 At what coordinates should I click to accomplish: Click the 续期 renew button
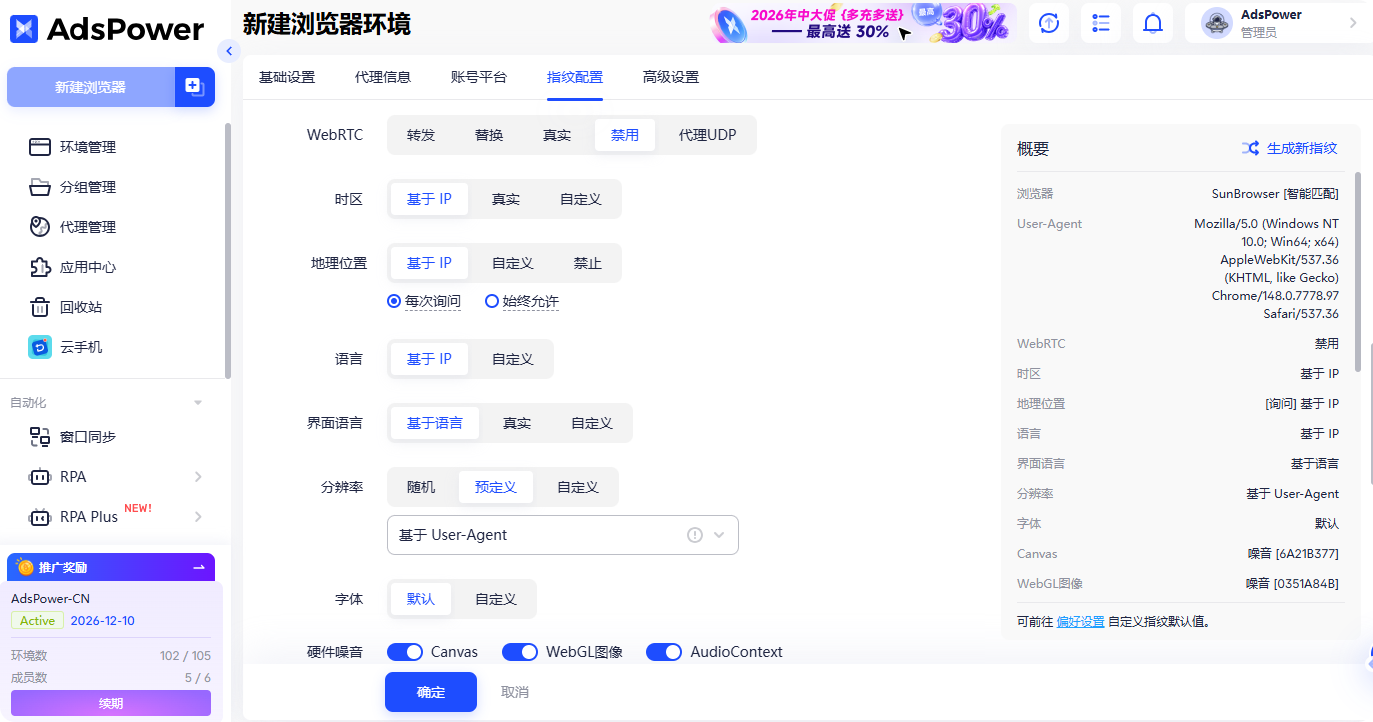click(x=111, y=703)
